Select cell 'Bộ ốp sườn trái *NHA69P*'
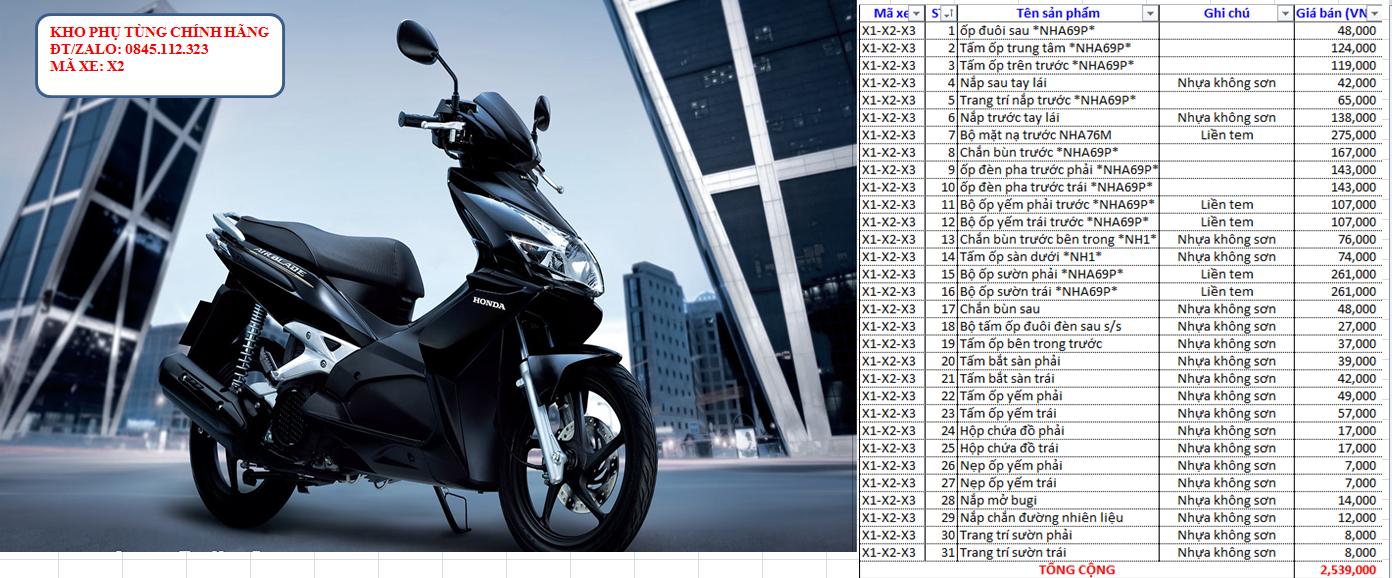The height and width of the screenshot is (578, 1392). 1058,291
